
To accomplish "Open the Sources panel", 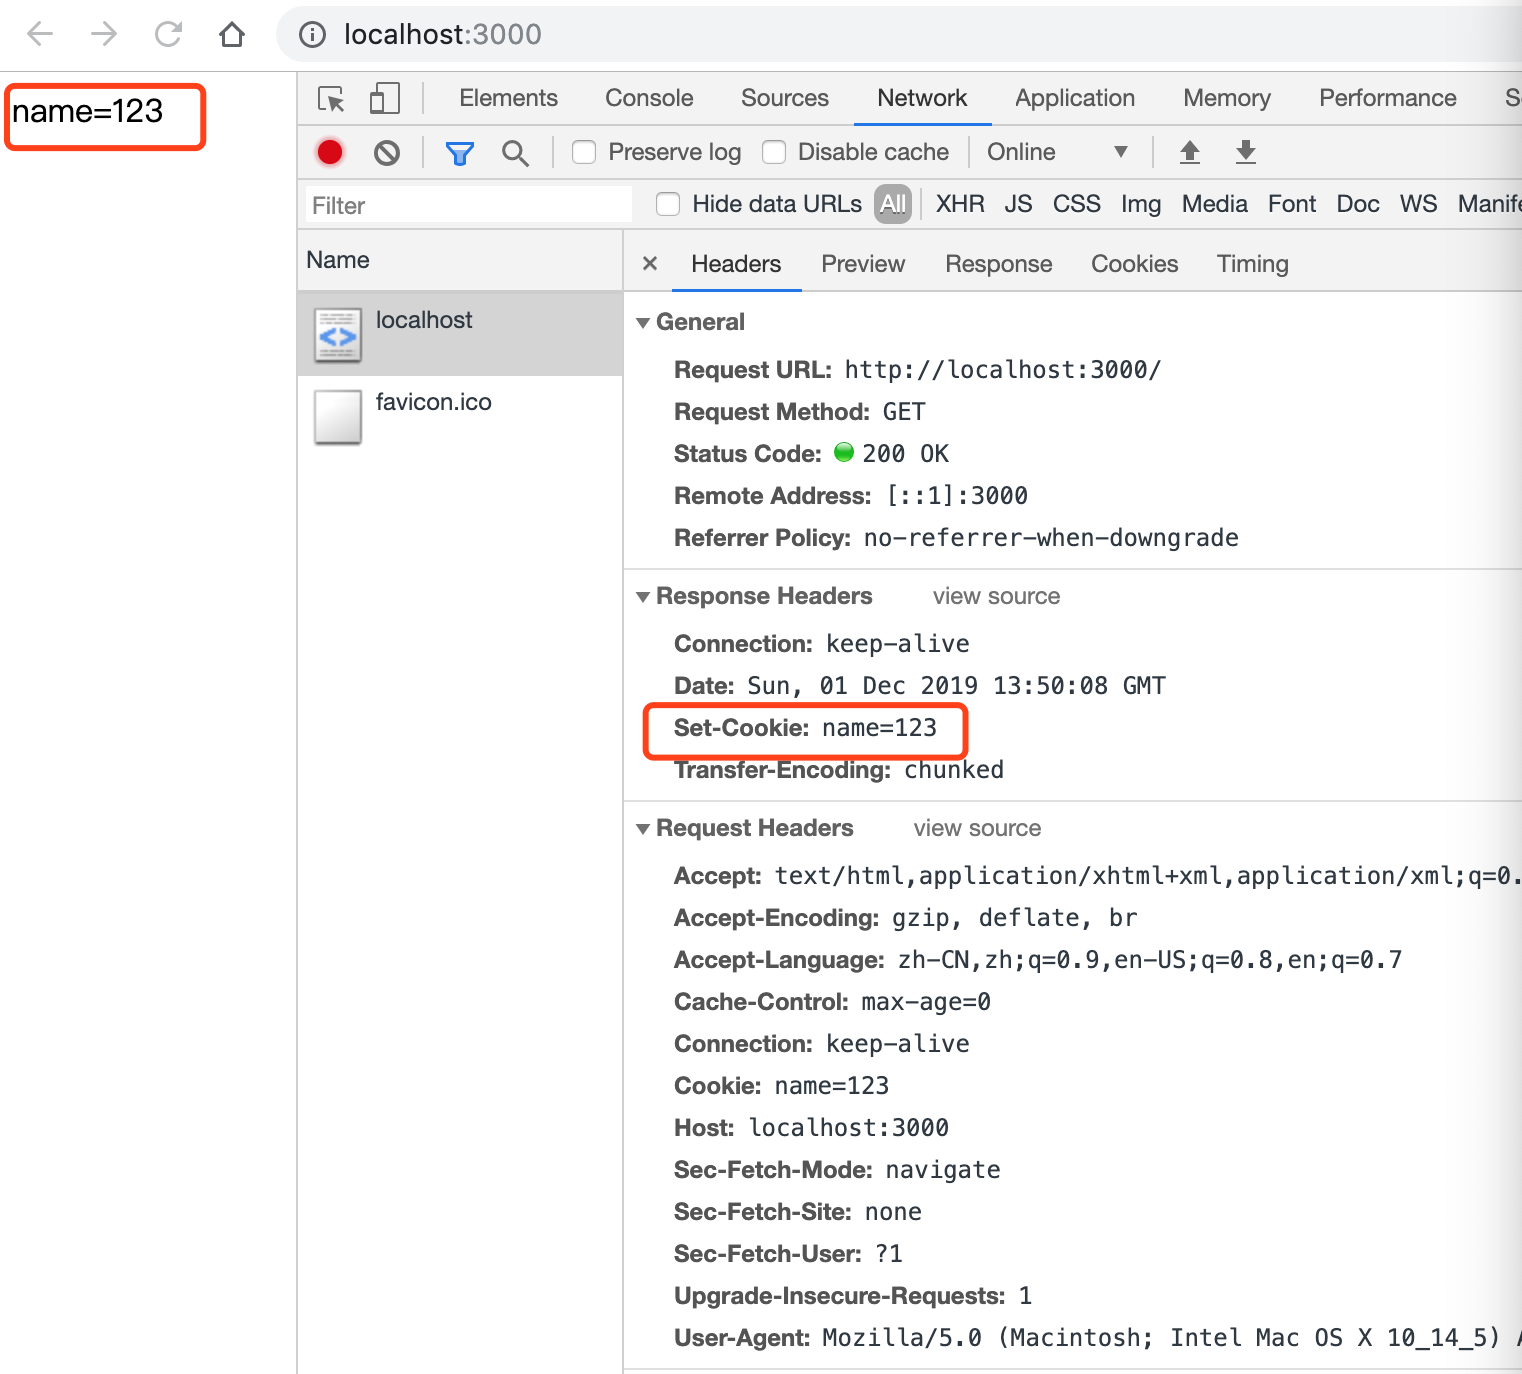I will [x=785, y=98].
